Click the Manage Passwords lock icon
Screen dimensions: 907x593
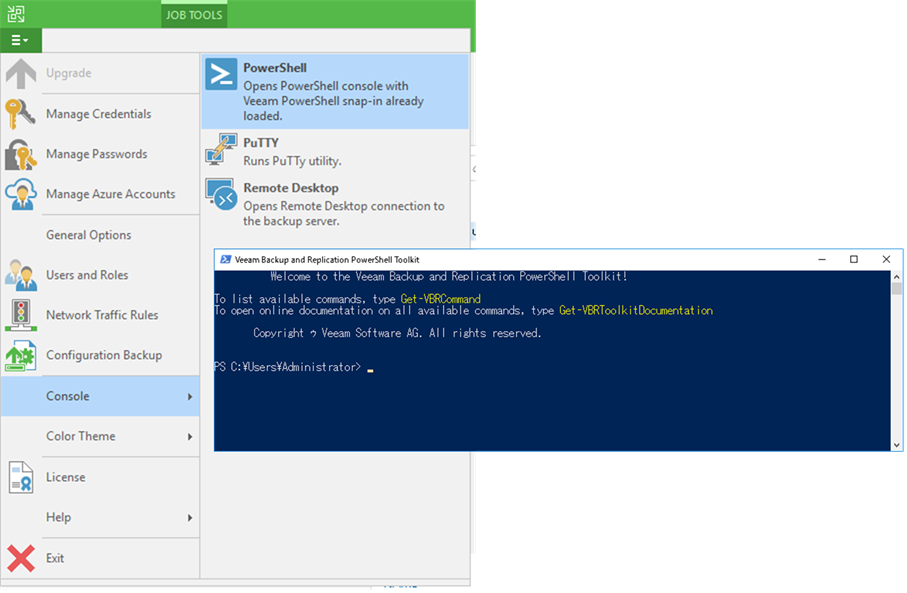[20, 154]
